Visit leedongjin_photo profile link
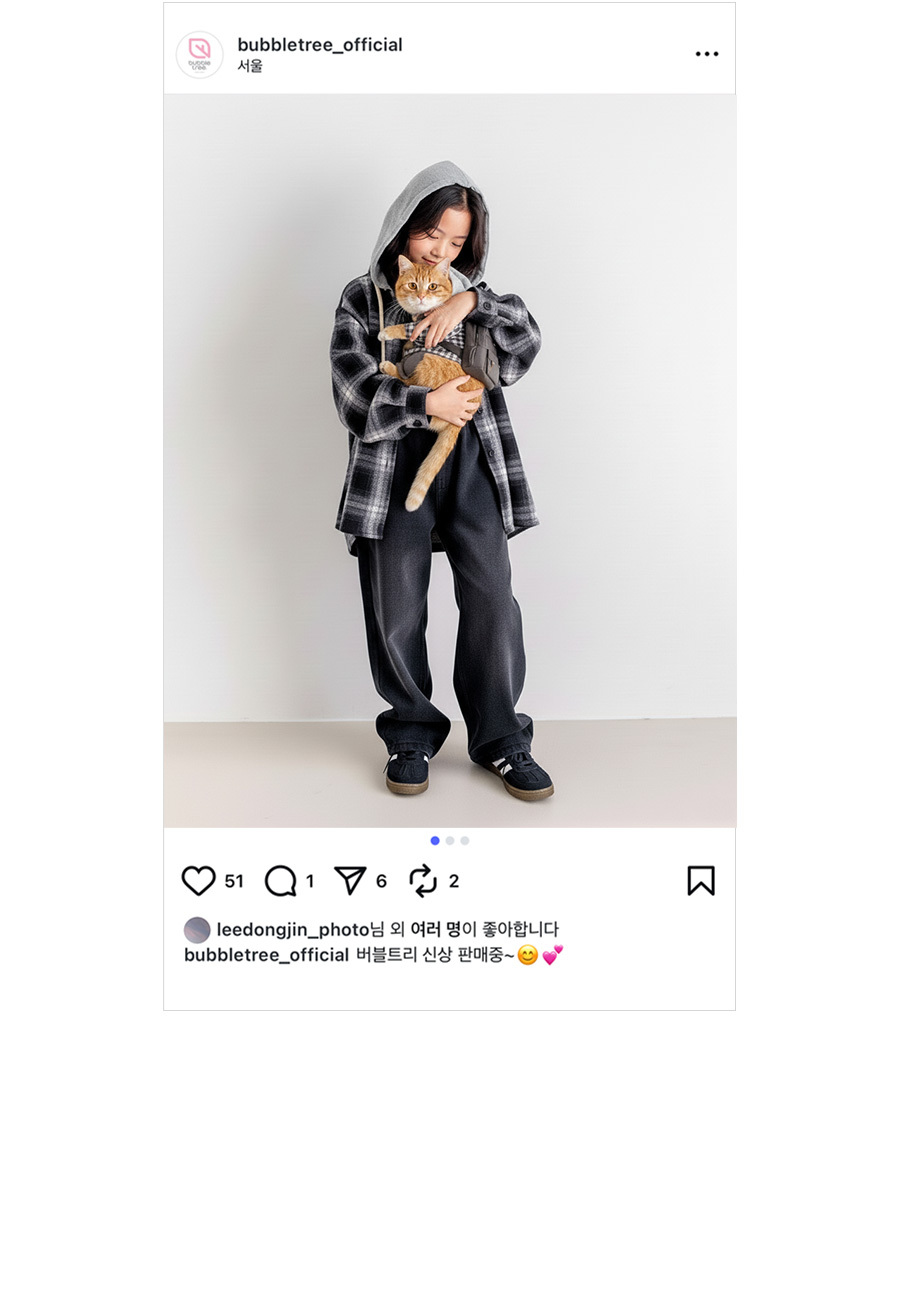 [293, 930]
